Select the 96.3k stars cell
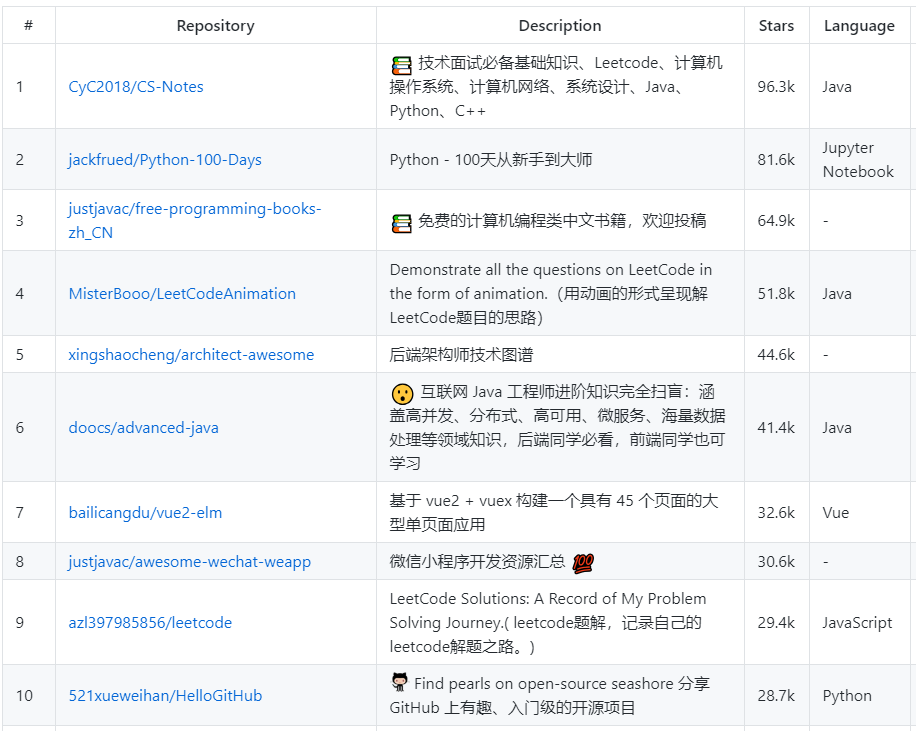This screenshot has width=916, height=731. click(x=776, y=86)
